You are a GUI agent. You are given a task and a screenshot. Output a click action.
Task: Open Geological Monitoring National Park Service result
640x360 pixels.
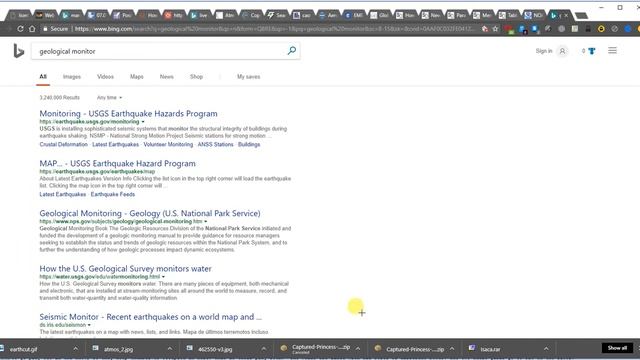[x=150, y=213]
